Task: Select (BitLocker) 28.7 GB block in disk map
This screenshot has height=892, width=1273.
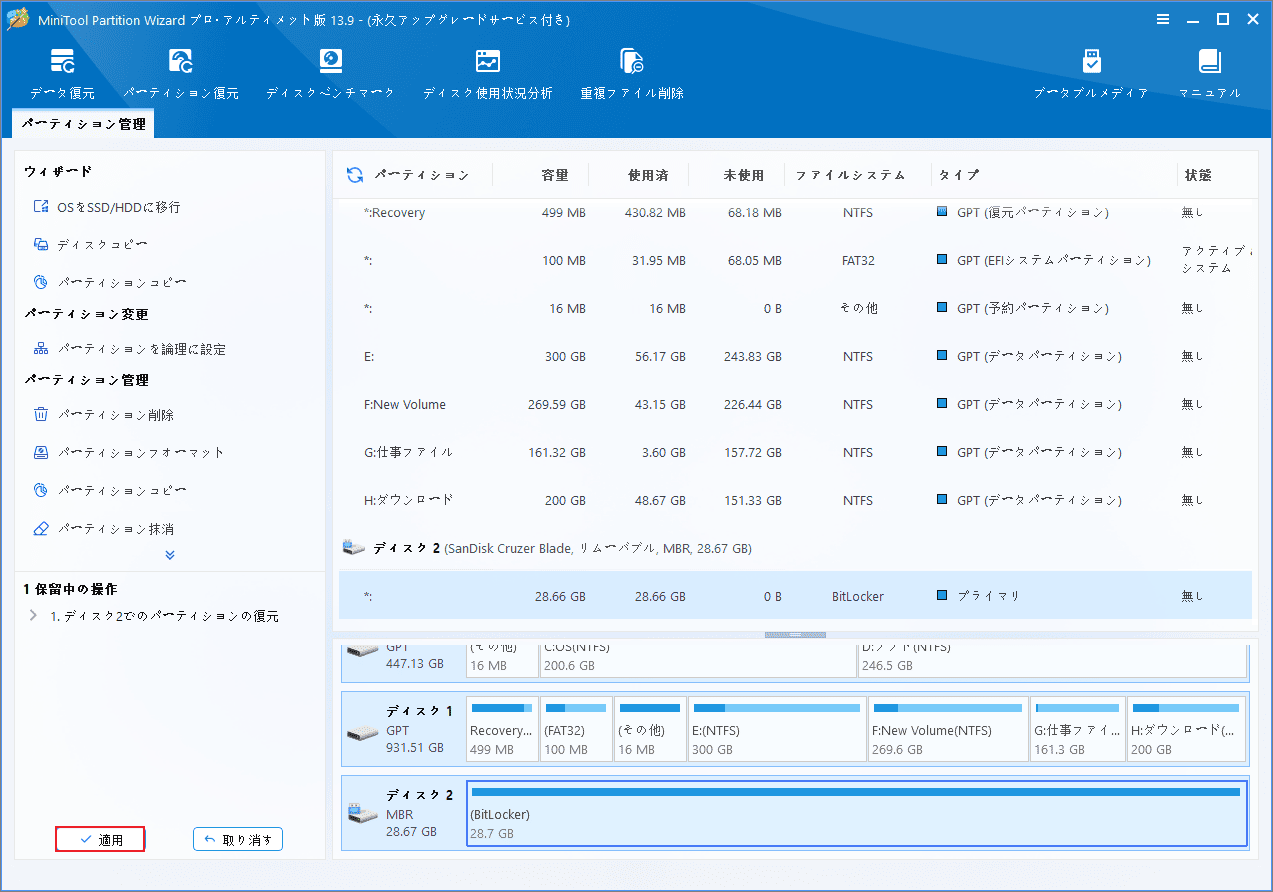Action: 857,813
